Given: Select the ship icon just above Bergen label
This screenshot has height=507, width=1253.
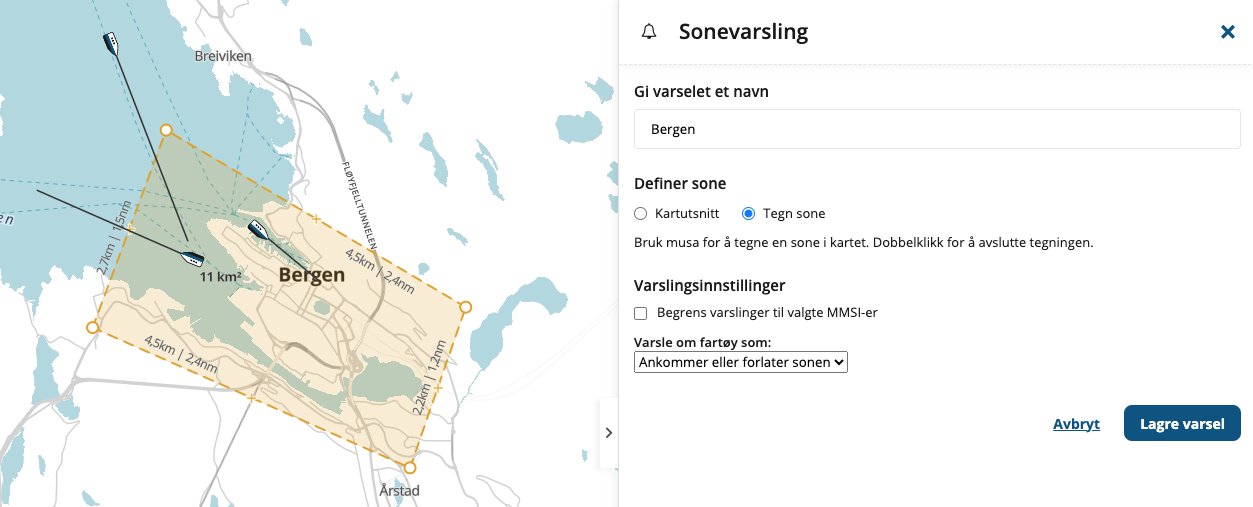Looking at the screenshot, I should point(259,229).
